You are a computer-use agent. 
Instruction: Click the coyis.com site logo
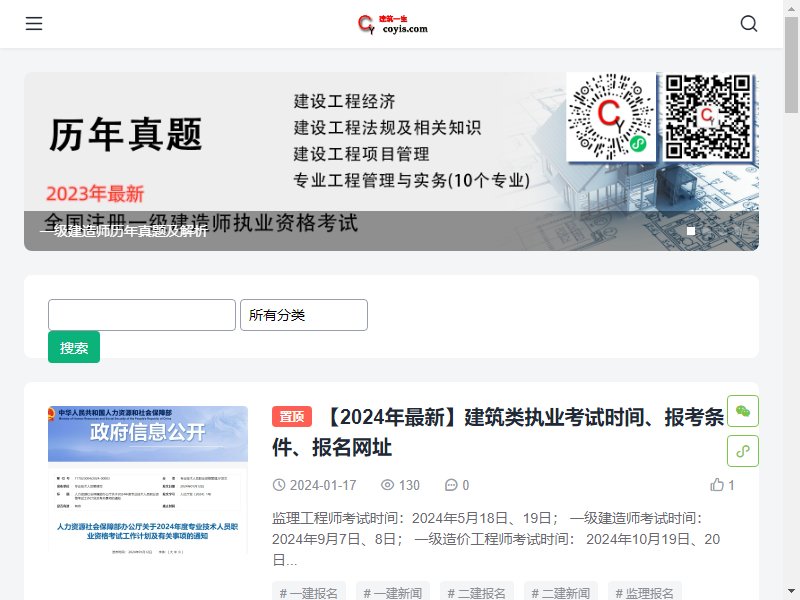393,24
